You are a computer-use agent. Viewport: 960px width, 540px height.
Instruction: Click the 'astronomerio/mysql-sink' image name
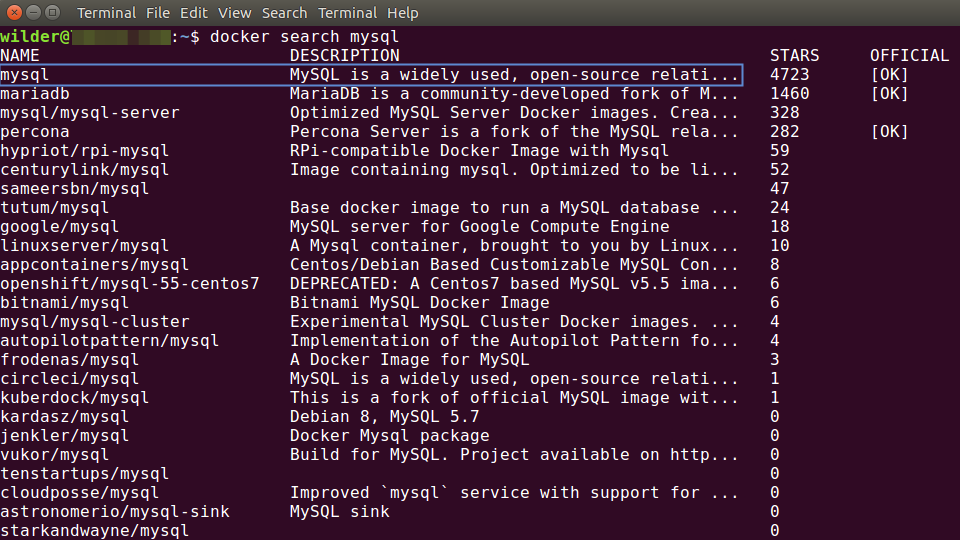coord(115,511)
